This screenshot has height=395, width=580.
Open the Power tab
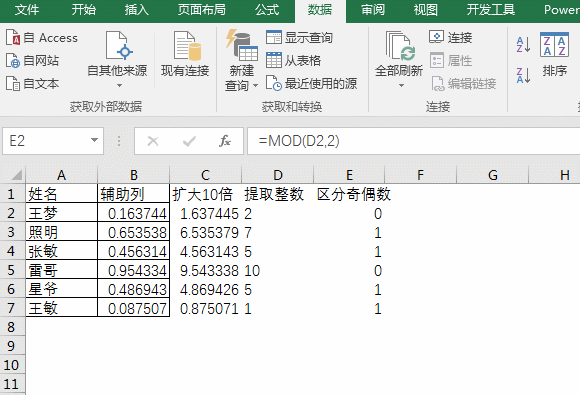coord(561,10)
